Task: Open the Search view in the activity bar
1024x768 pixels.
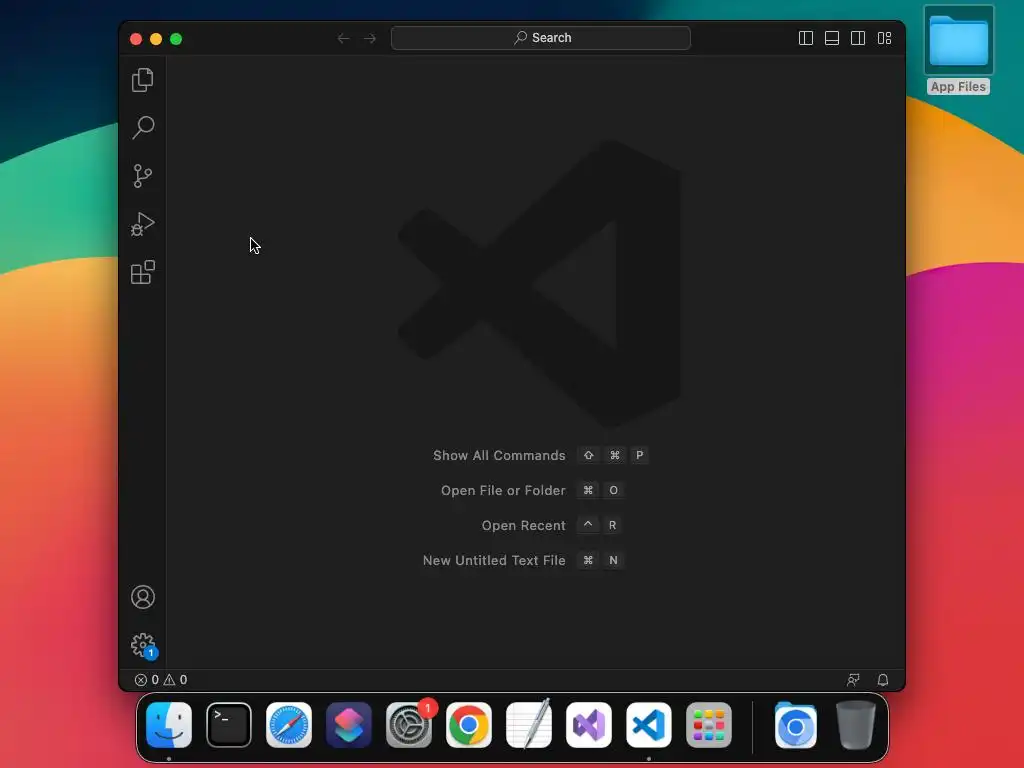Action: click(142, 127)
